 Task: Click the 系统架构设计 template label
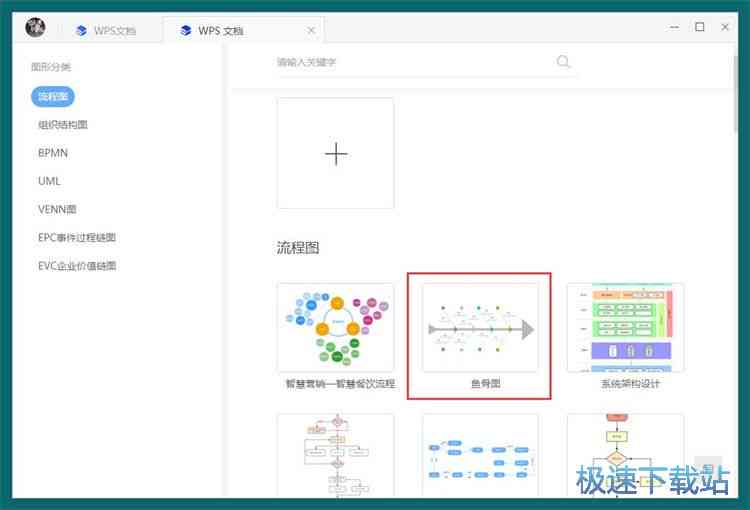click(x=630, y=384)
